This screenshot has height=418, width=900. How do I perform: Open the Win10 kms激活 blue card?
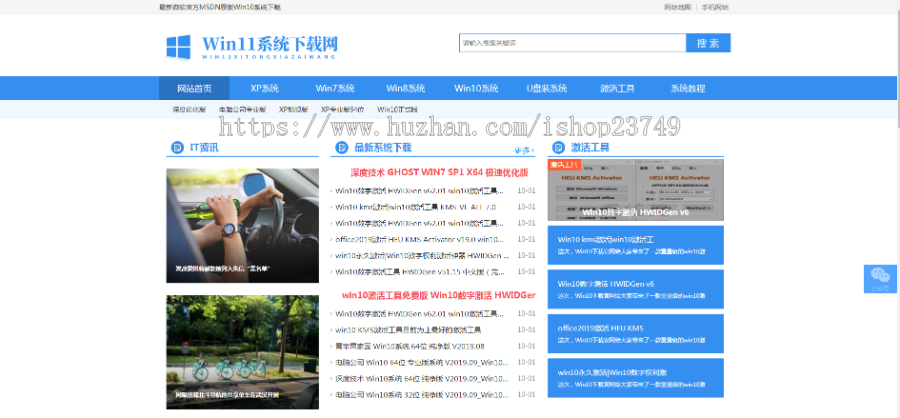[635, 245]
